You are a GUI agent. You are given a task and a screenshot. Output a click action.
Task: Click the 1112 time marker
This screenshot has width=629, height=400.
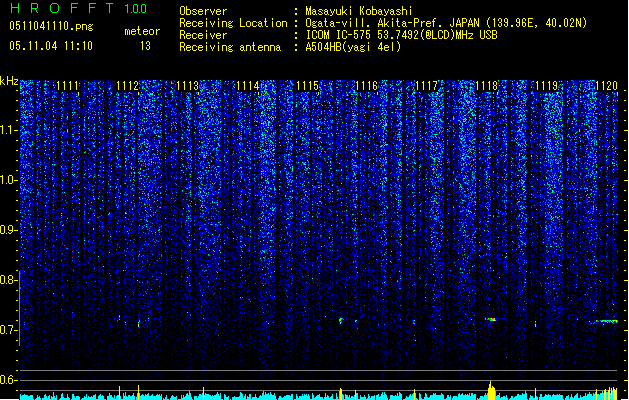(x=127, y=86)
